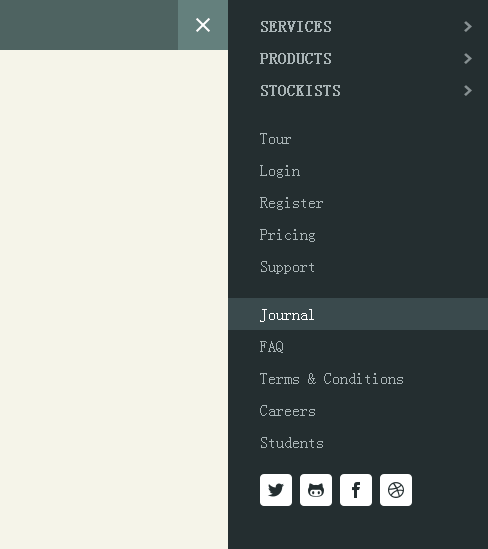The height and width of the screenshot is (549, 488).
Task: Expand Products submenu chevron arrow
Action: pos(468,58)
